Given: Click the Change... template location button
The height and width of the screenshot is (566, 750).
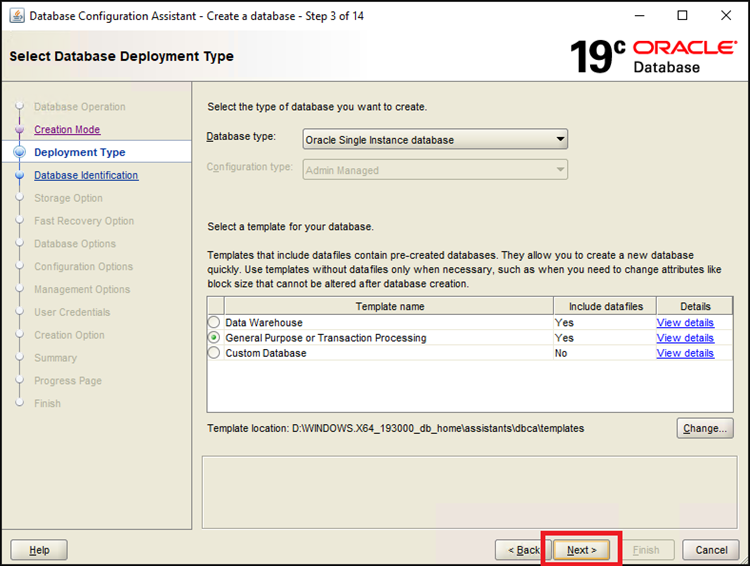Looking at the screenshot, I should tap(705, 428).
